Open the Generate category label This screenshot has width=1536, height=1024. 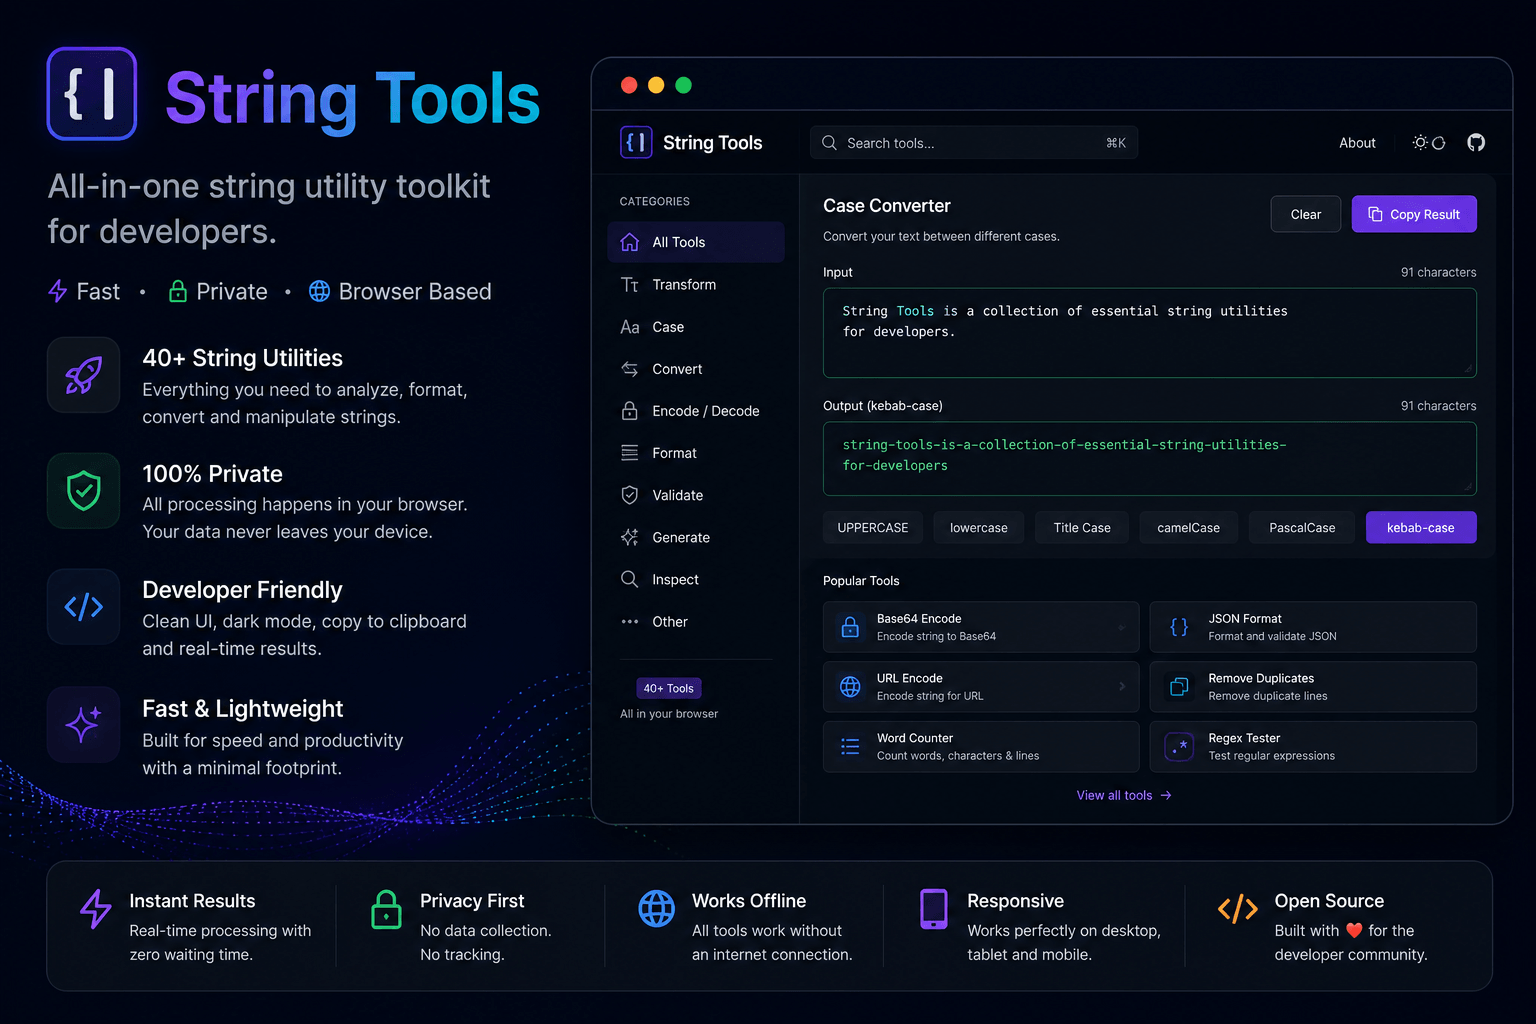681,537
